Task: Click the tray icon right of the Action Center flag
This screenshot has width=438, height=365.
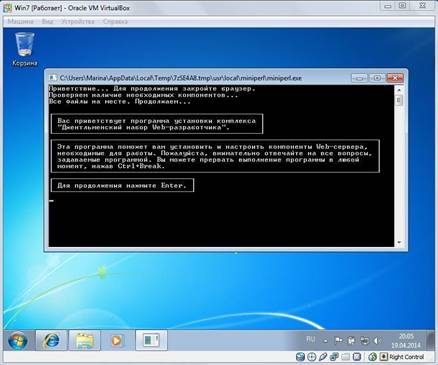Action: click(x=351, y=340)
